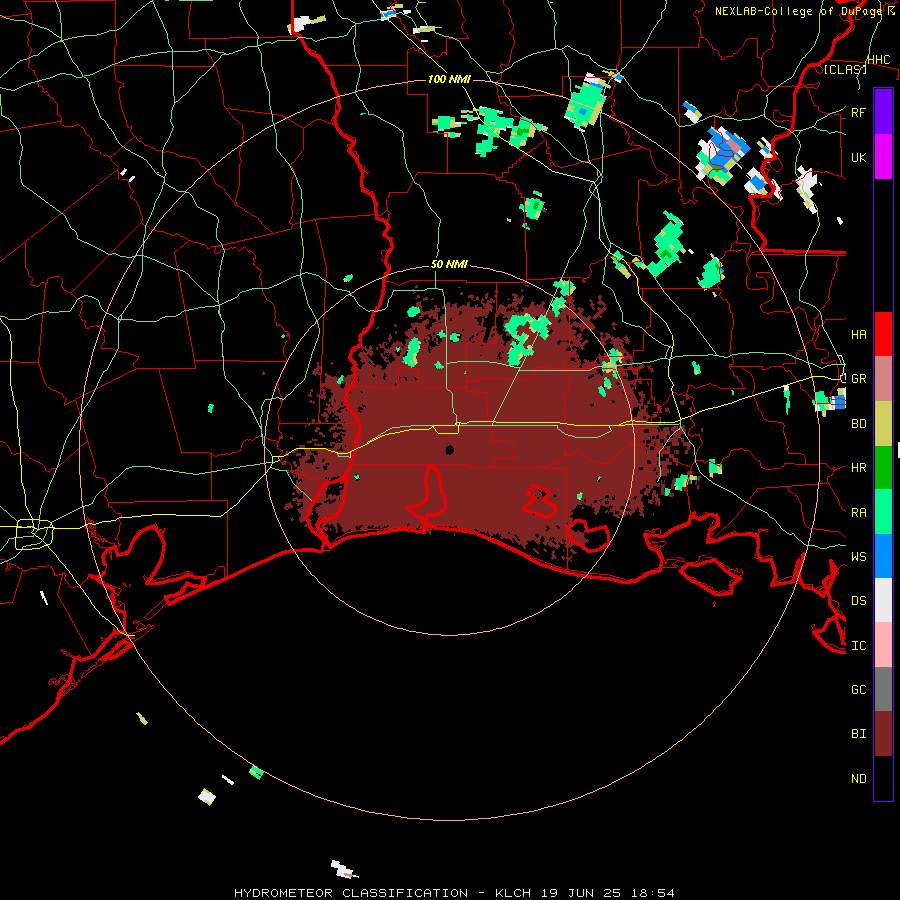Click the "DS" legend label

point(858,601)
